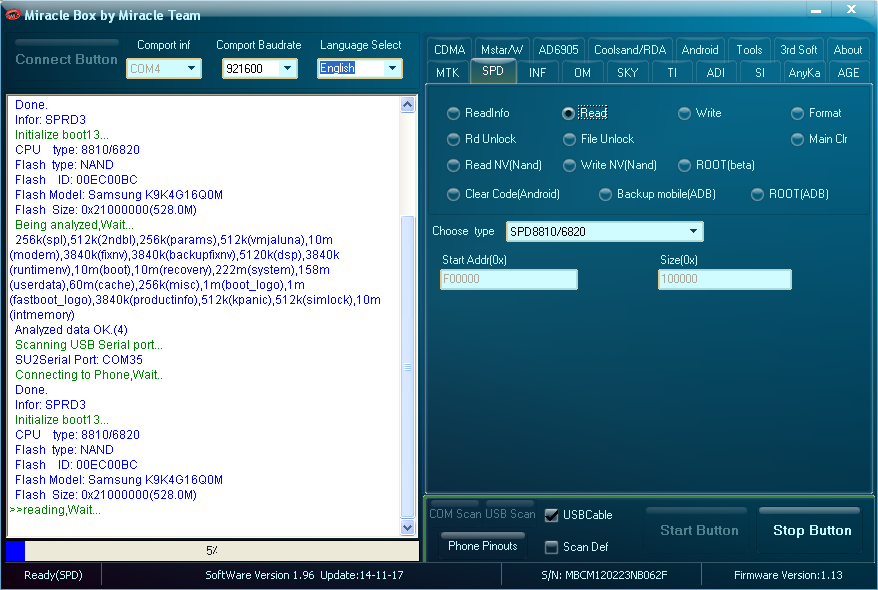878x590 pixels.
Task: Open the Choose type SPD8810/6820 dropdown
Action: pos(693,232)
